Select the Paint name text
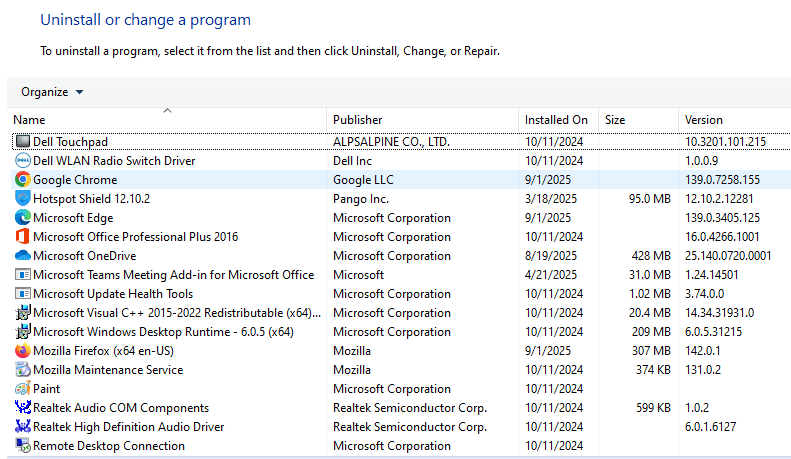 pyautogui.click(x=46, y=389)
